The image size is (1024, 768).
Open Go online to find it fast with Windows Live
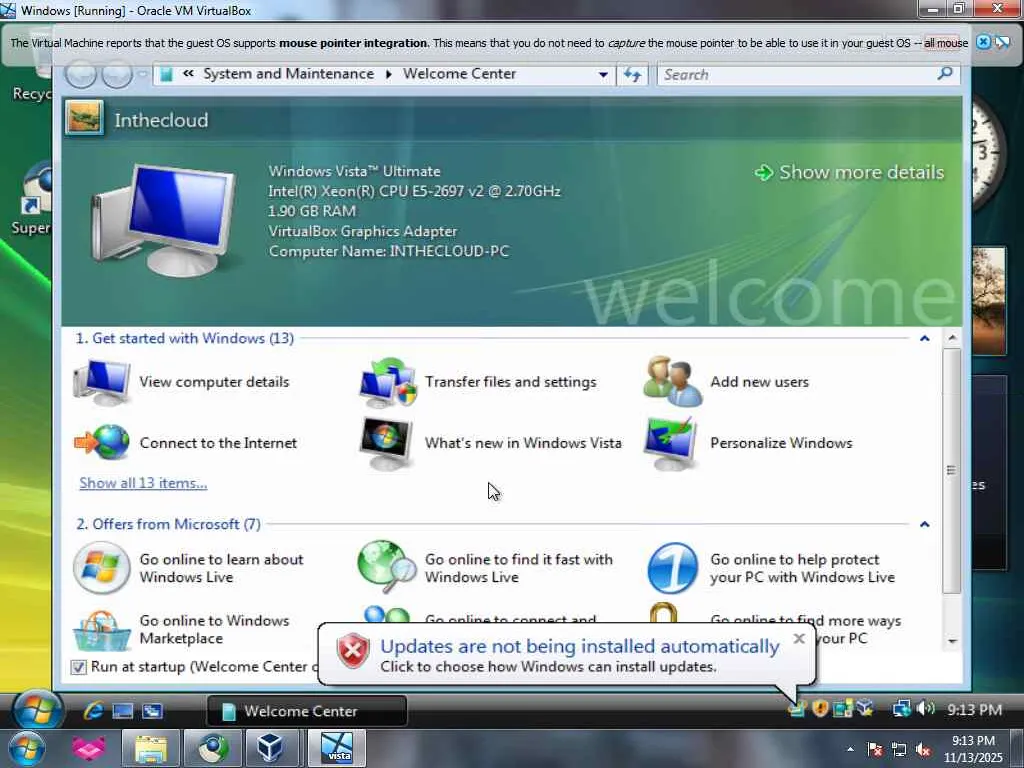[x=485, y=568]
